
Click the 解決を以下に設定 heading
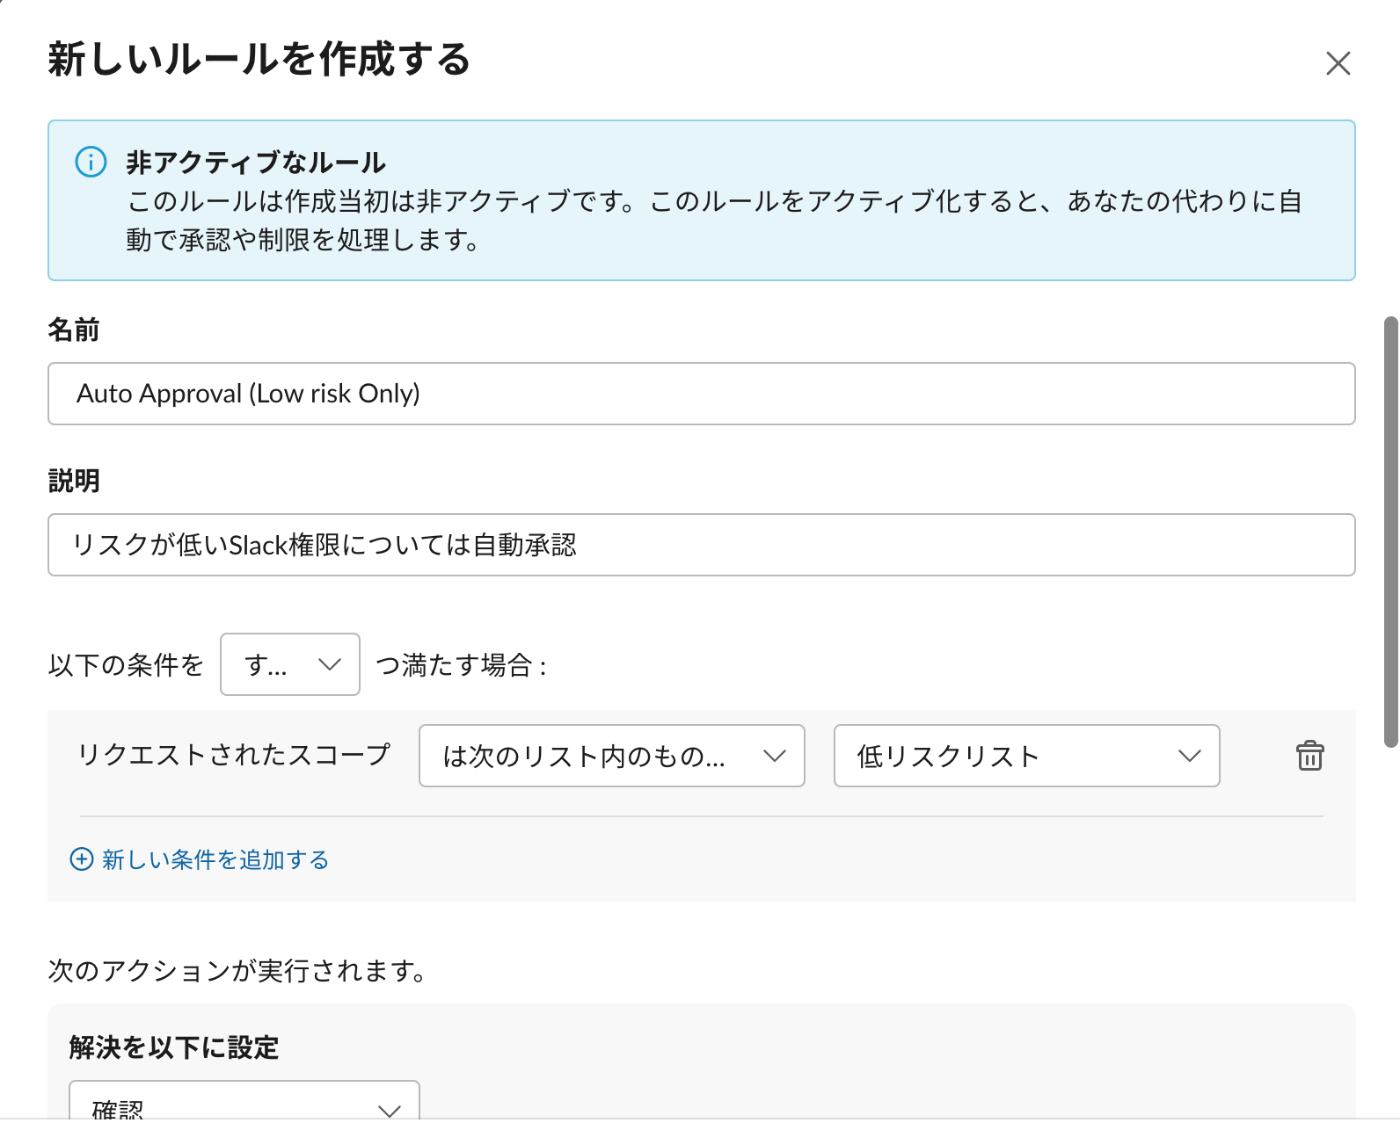point(174,1047)
